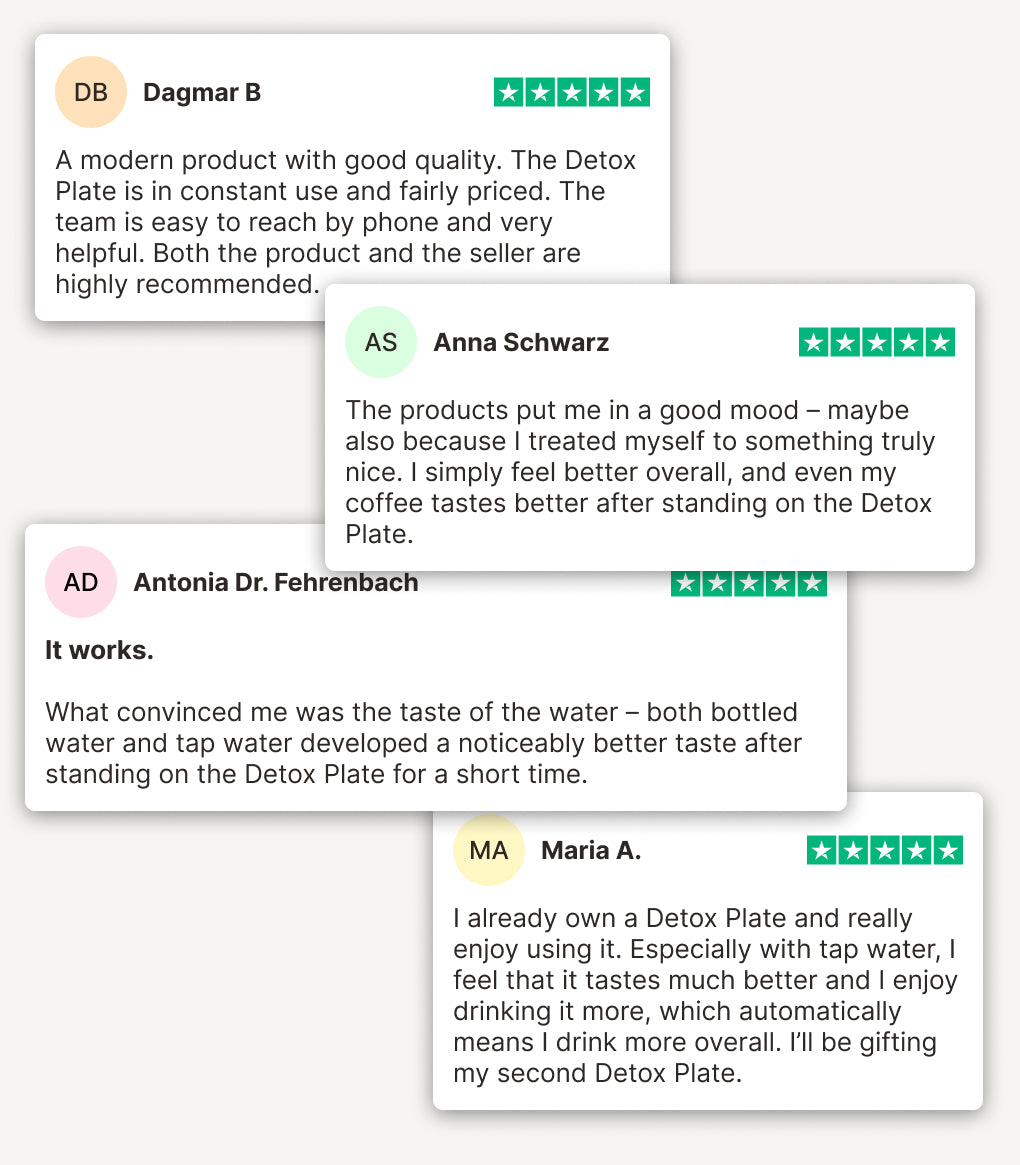This screenshot has width=1020, height=1165.
Task: Click Maria A.'s five-star rating
Action: click(884, 851)
